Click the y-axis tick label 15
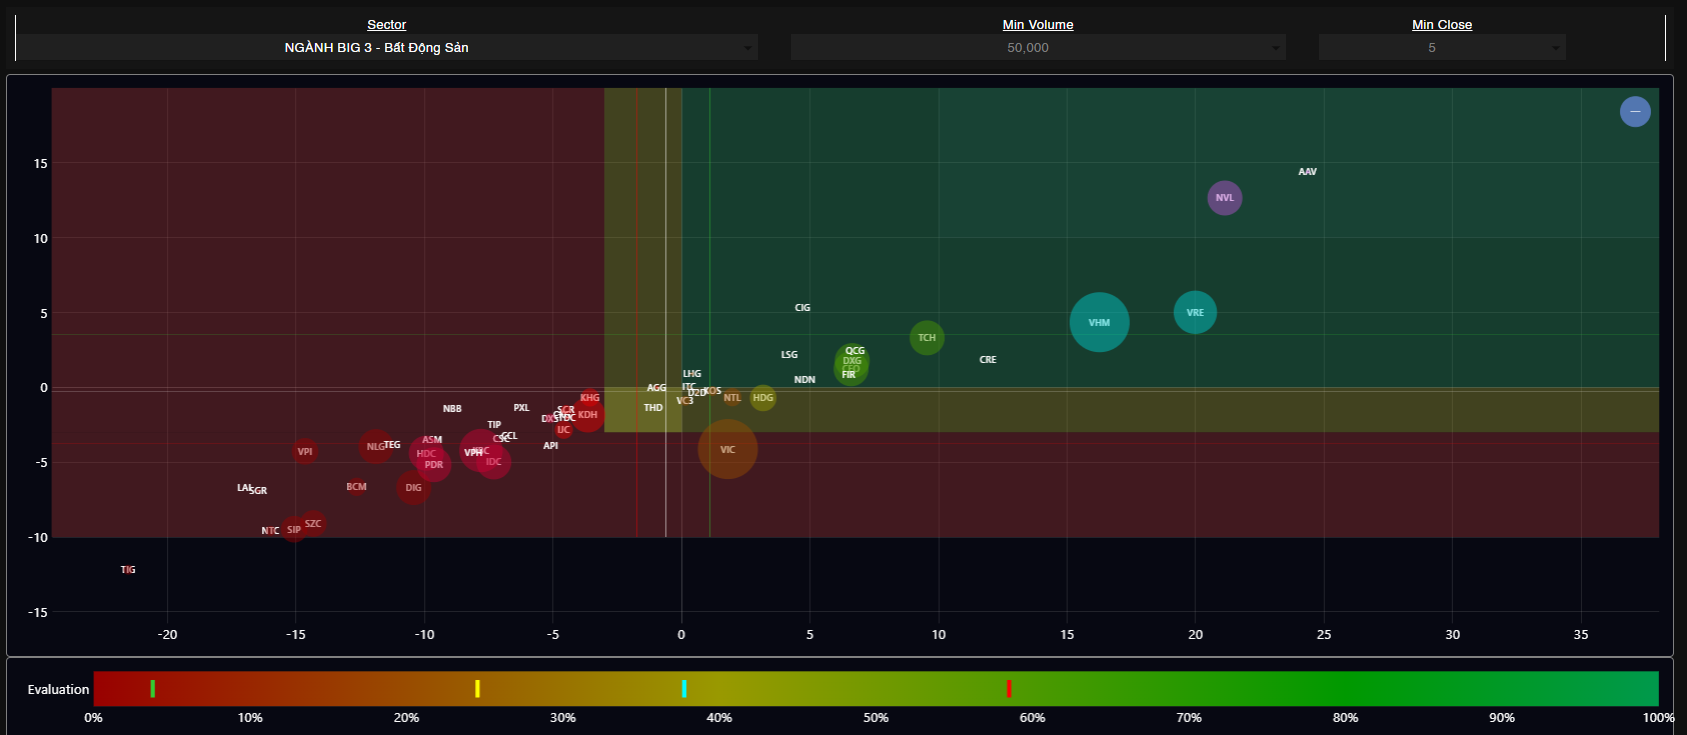The height and width of the screenshot is (735, 1687). (x=40, y=164)
